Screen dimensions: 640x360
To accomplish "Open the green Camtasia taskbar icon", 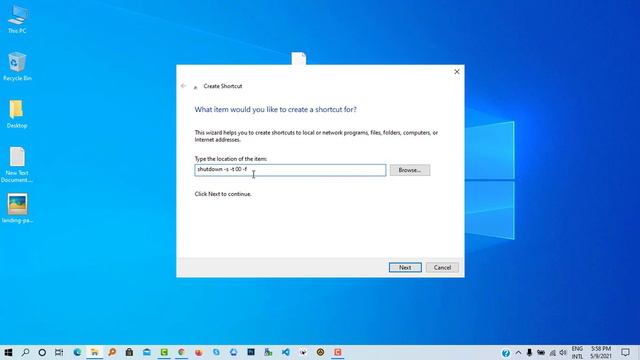I will tap(164, 352).
